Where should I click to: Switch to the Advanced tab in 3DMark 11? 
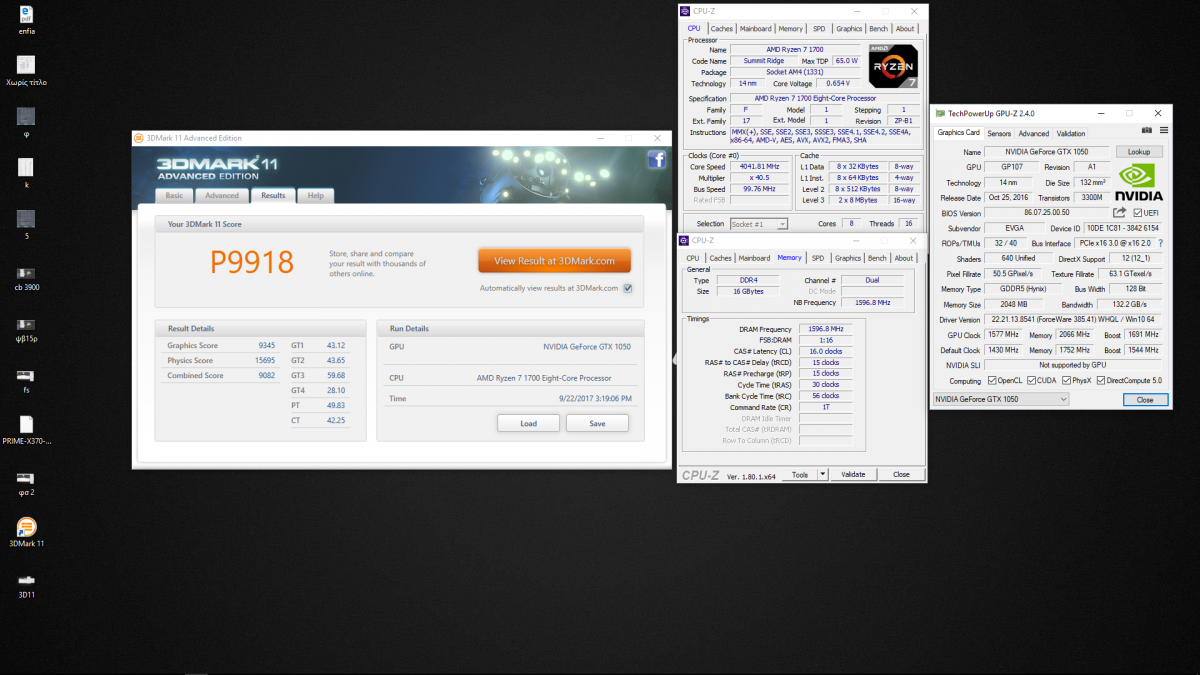223,196
